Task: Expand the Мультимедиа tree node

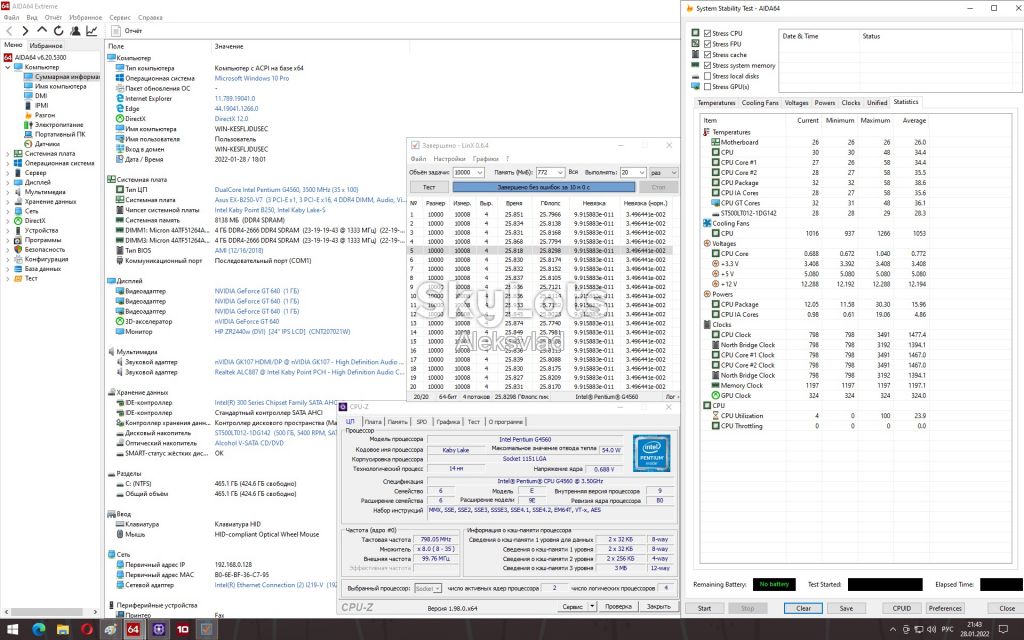Action: 8,192
